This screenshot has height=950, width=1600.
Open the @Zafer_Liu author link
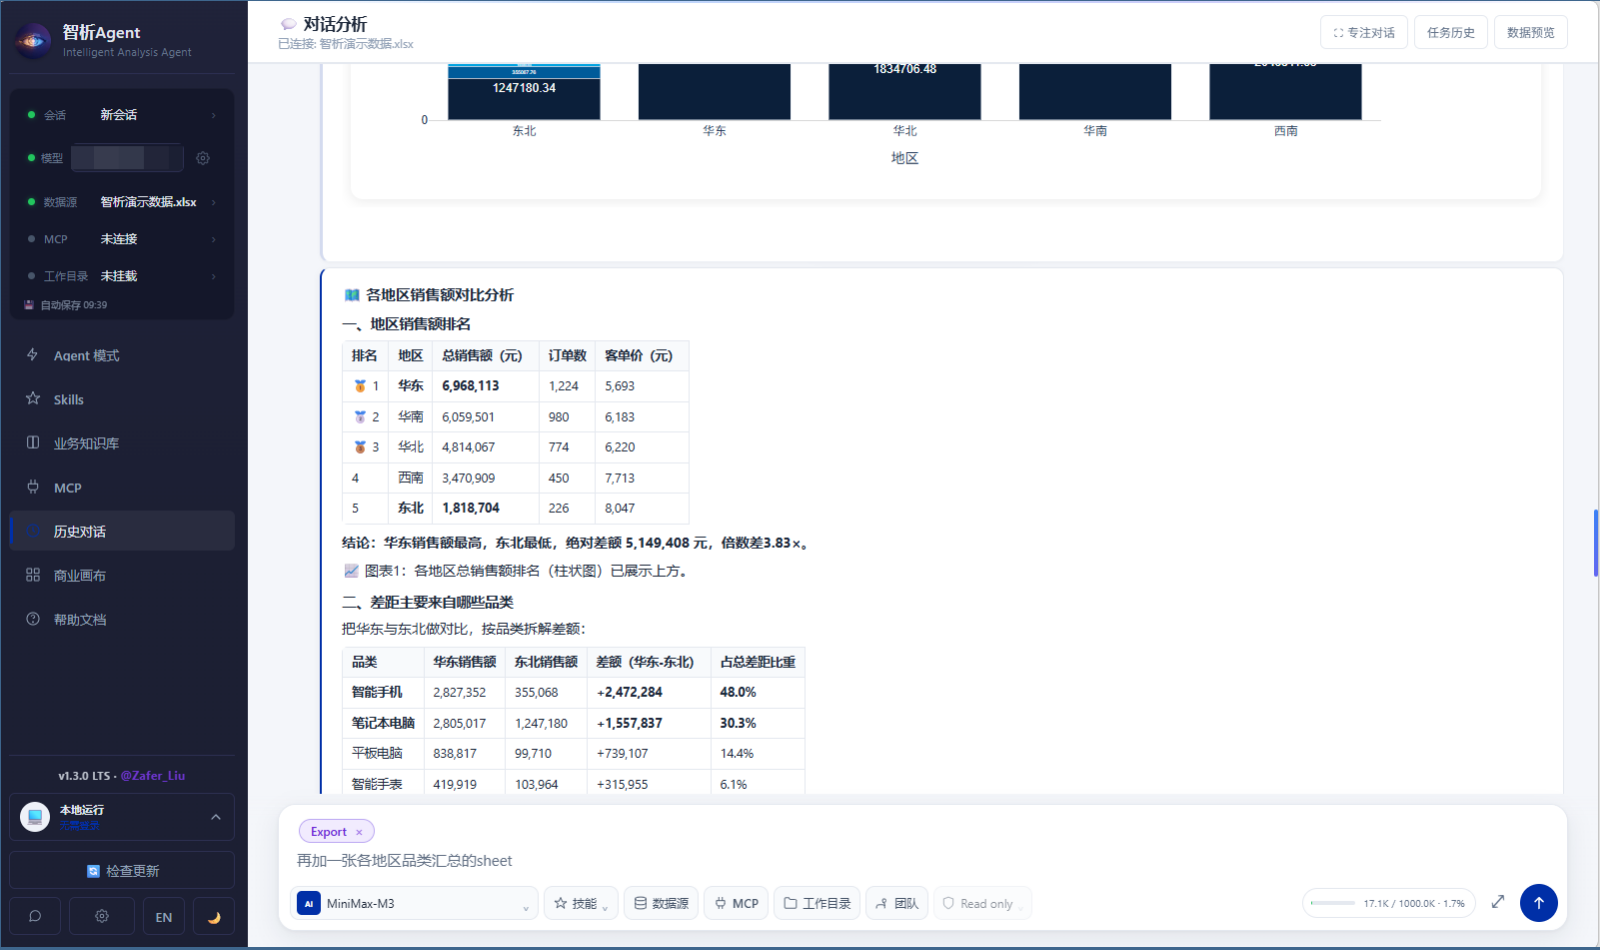click(x=153, y=775)
